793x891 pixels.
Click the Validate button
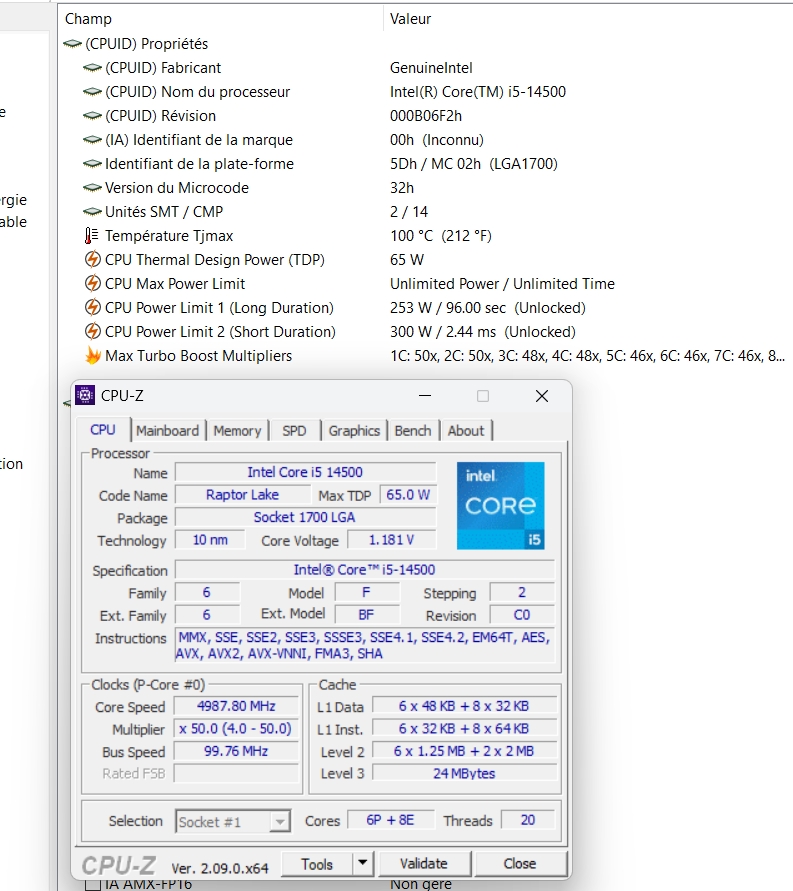pos(424,864)
